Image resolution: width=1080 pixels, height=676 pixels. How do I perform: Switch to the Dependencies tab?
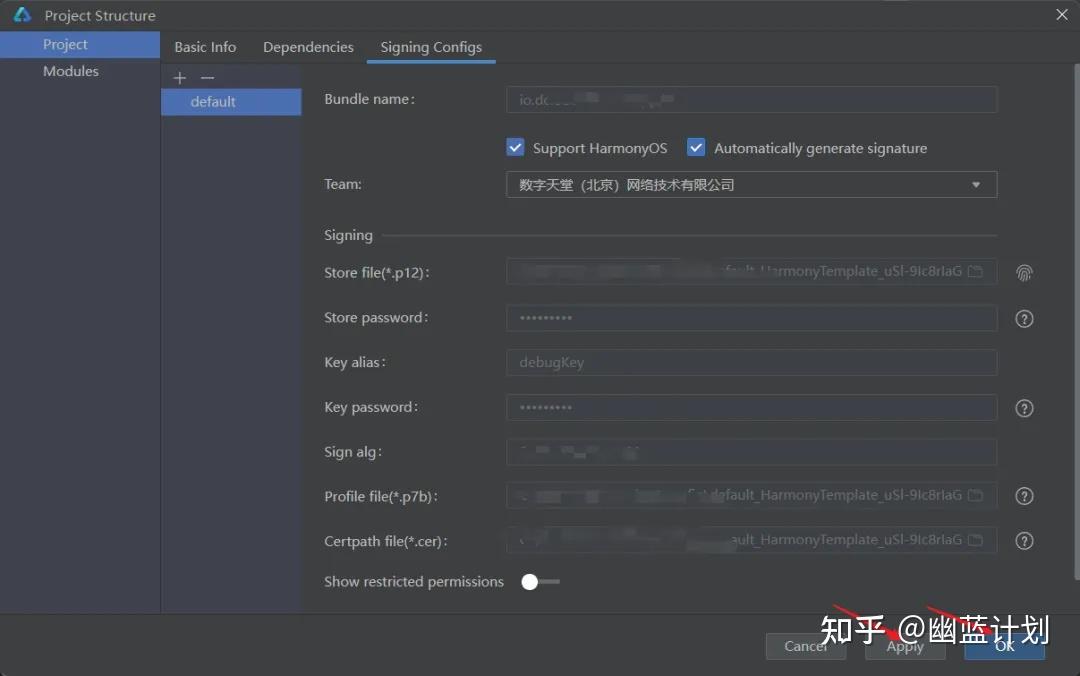tap(308, 47)
